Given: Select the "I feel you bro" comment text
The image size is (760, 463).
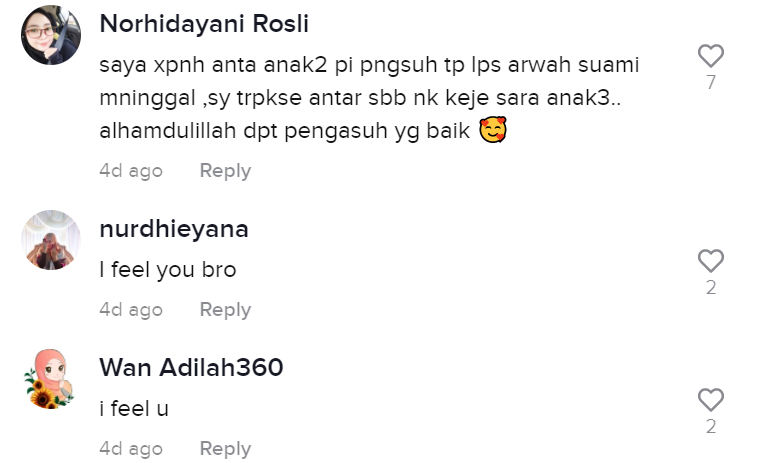Looking at the screenshot, I should click(x=168, y=270).
